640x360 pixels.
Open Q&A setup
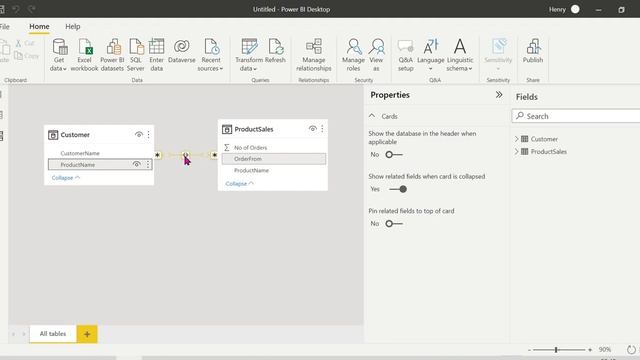pyautogui.click(x=405, y=55)
